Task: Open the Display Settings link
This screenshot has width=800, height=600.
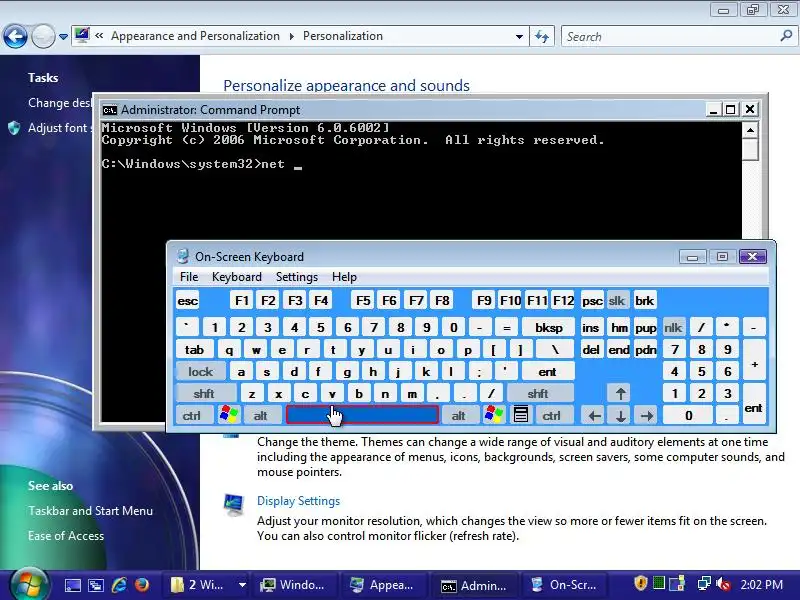Action: coord(298,501)
